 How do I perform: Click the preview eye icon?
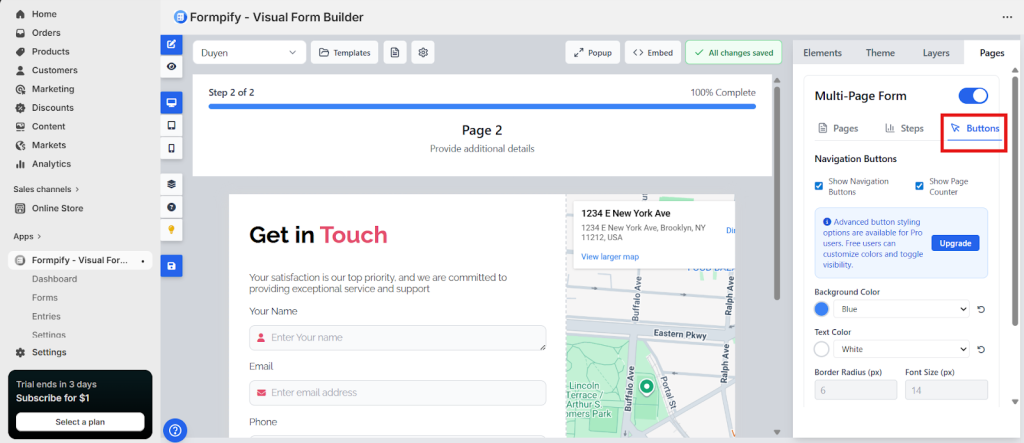(x=172, y=66)
